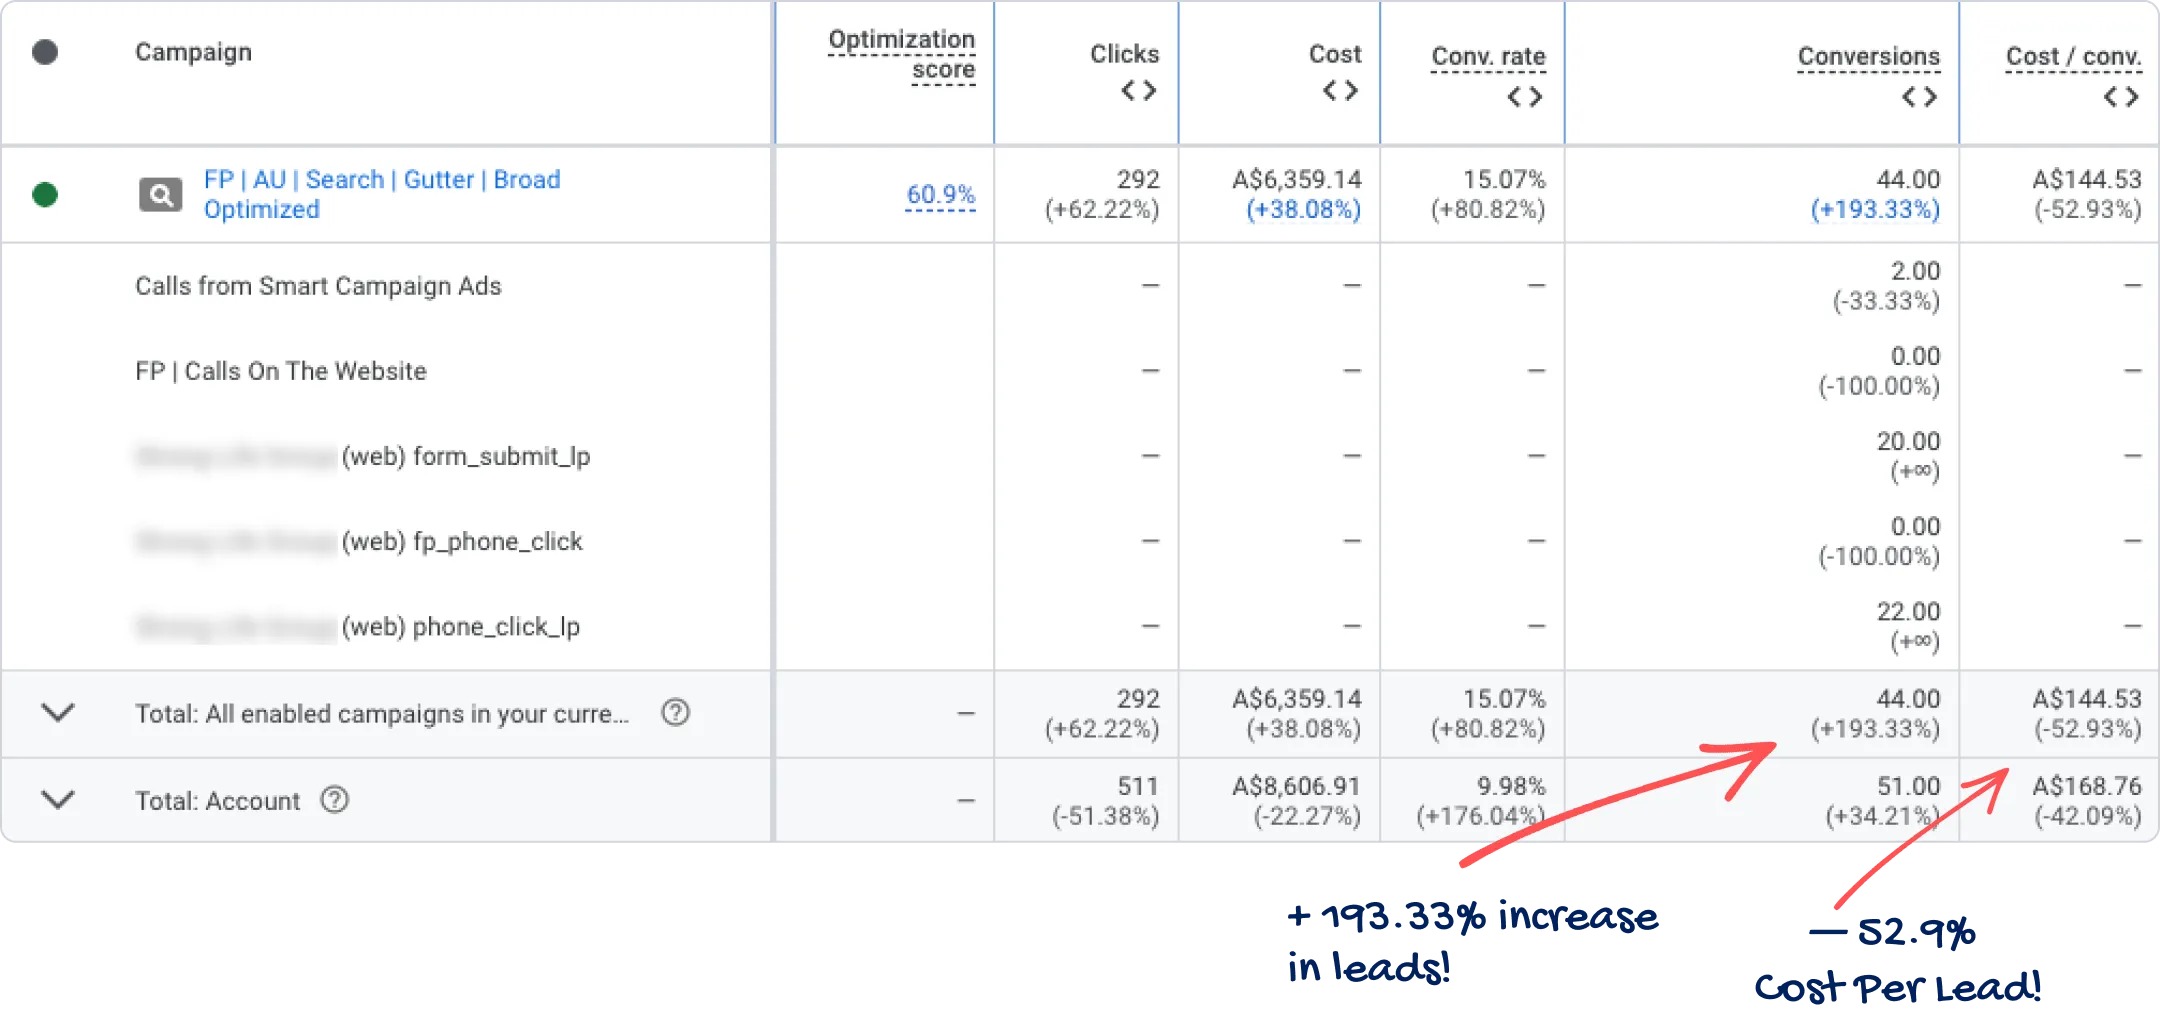This screenshot has width=2160, height=1020.
Task: Toggle the Conv. rate column expand arrows
Action: pos(1525,97)
